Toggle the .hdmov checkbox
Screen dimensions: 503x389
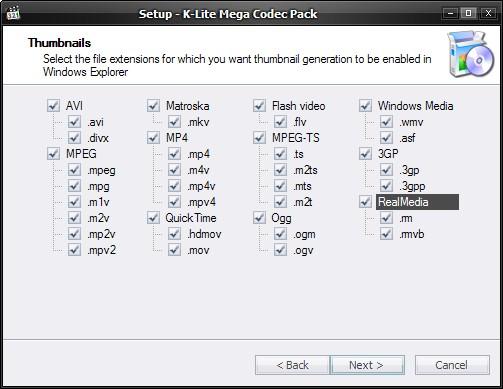[174, 234]
